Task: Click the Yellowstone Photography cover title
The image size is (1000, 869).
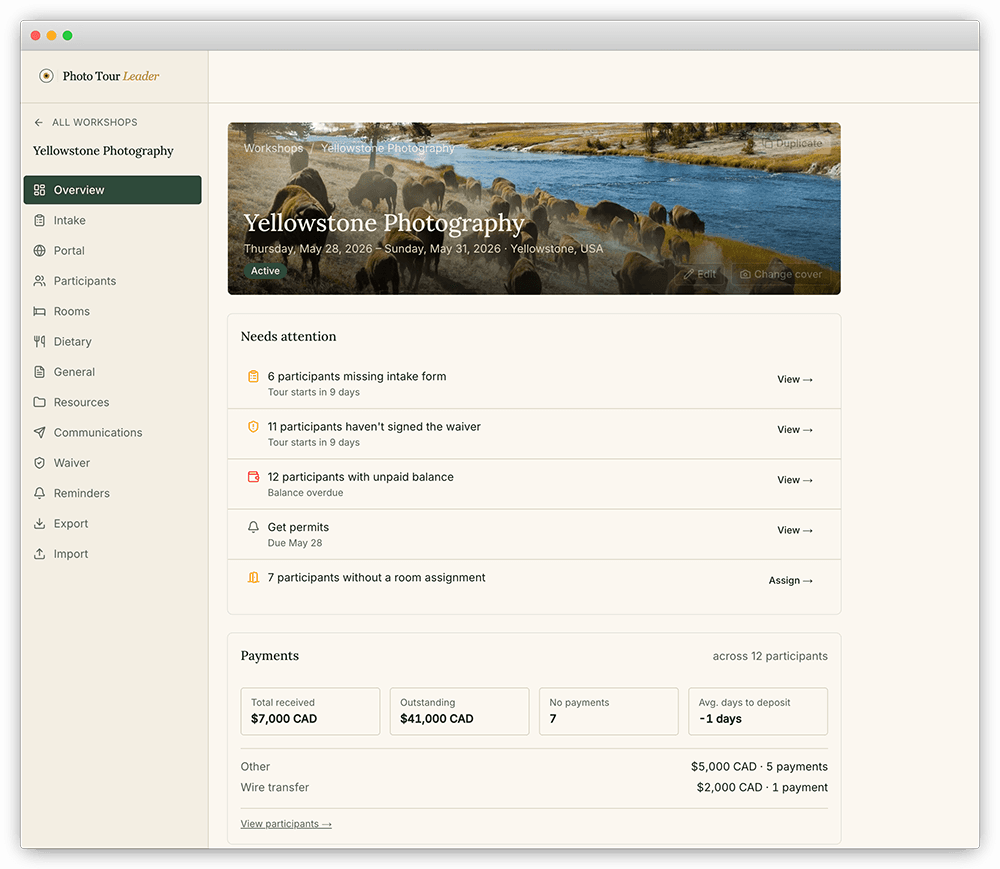Action: (x=384, y=223)
